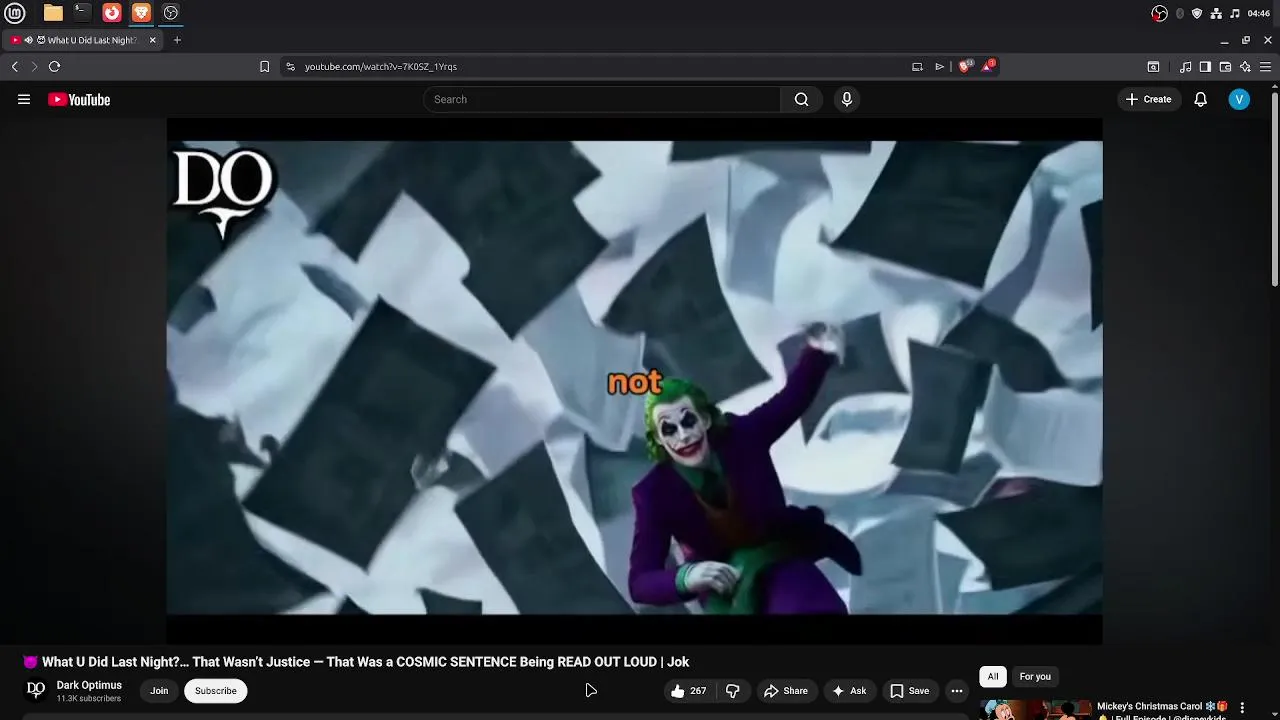Open the YouTube guide menu
Image resolution: width=1280 pixels, height=720 pixels.
pos(24,99)
